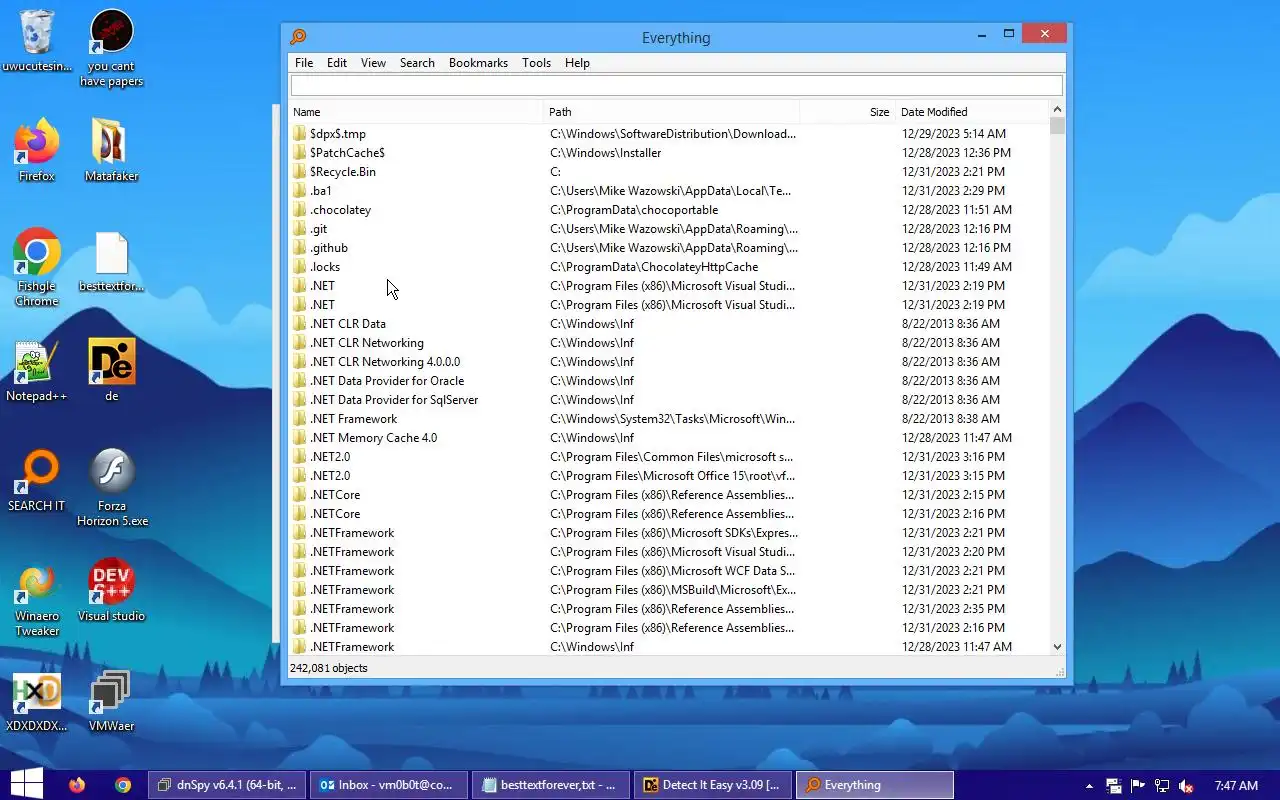Click the Windows Start button
The image size is (1280, 800).
click(26, 785)
